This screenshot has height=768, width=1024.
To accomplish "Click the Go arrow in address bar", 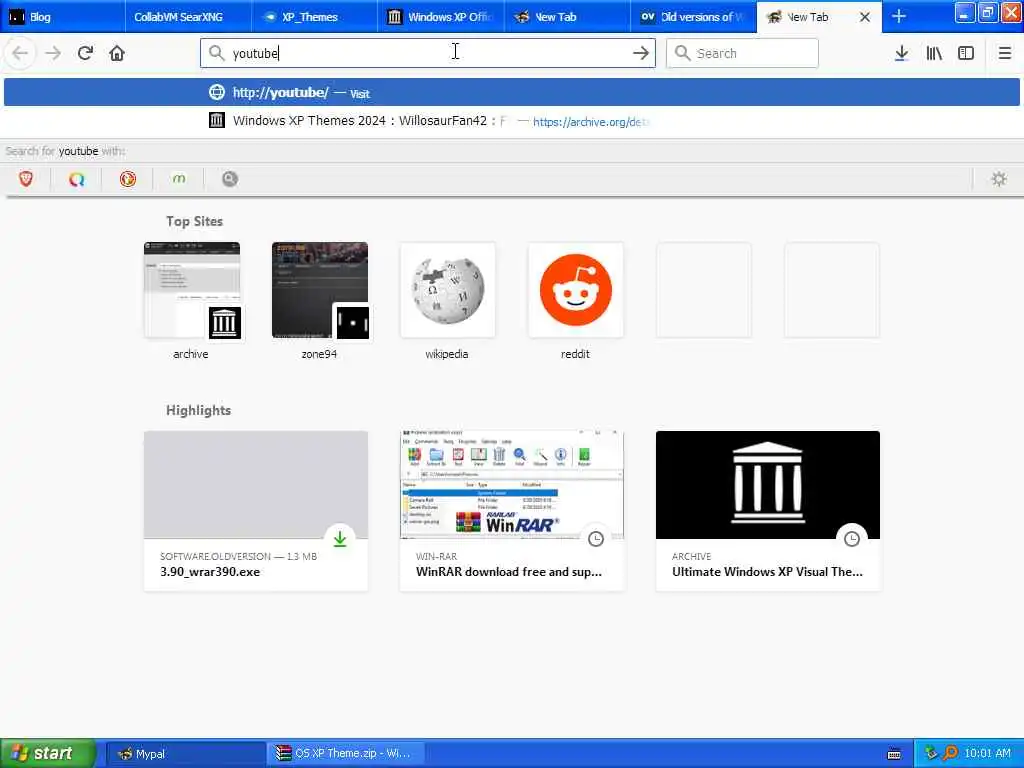I will (x=641, y=53).
